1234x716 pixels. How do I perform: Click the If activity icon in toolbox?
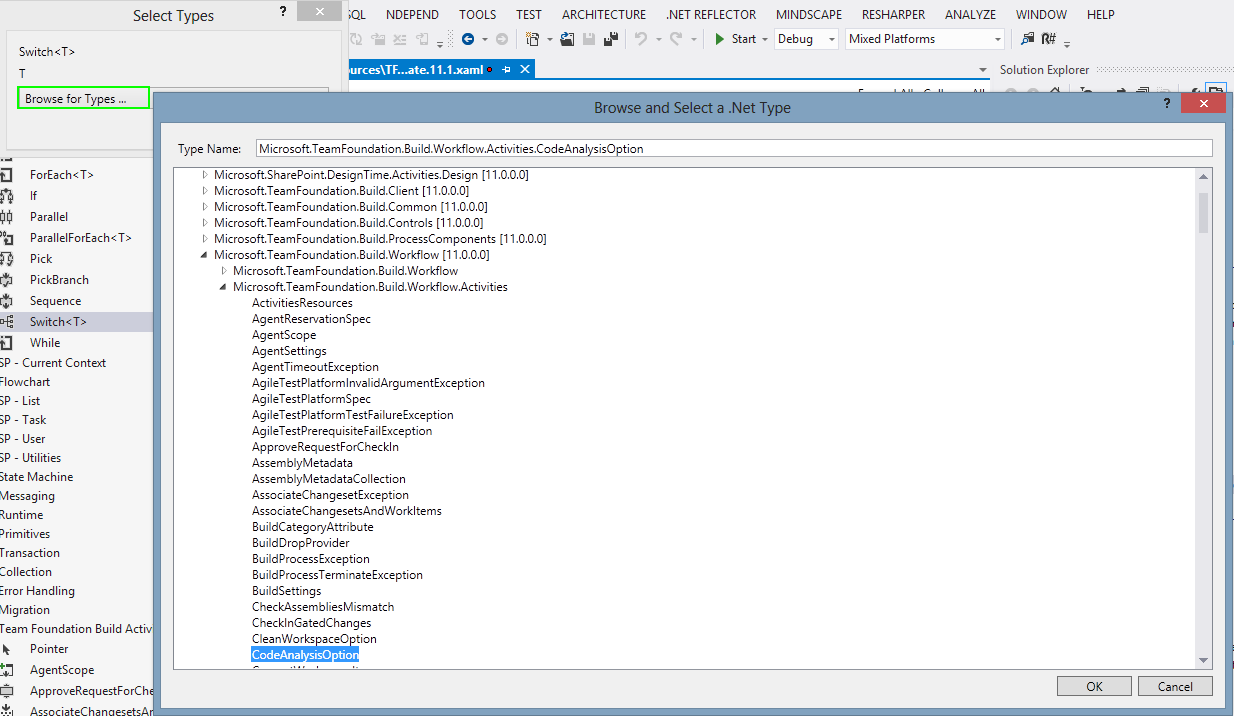pyautogui.click(x=8, y=196)
